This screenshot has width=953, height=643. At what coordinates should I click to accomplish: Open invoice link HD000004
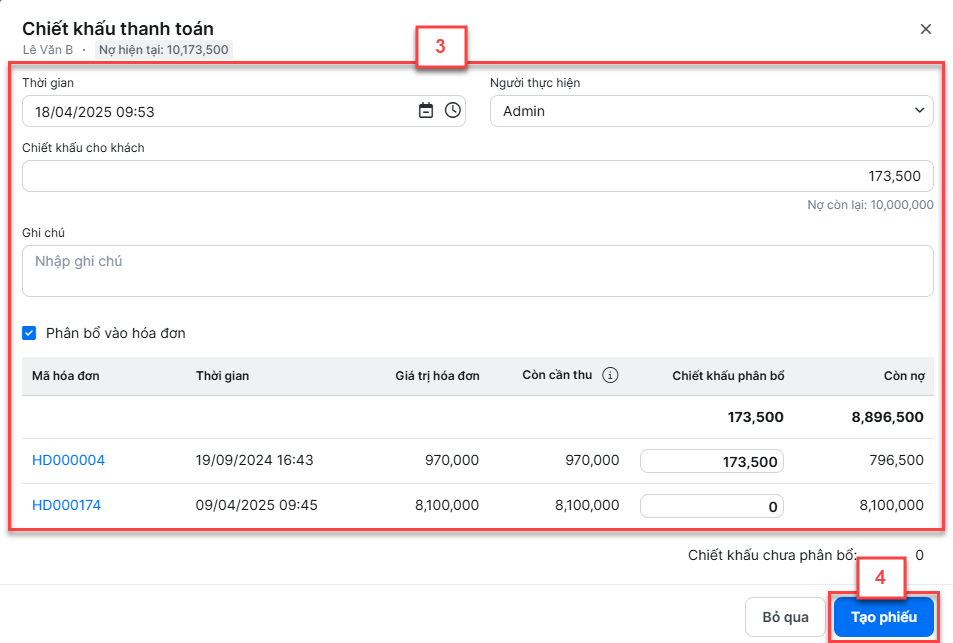click(68, 460)
